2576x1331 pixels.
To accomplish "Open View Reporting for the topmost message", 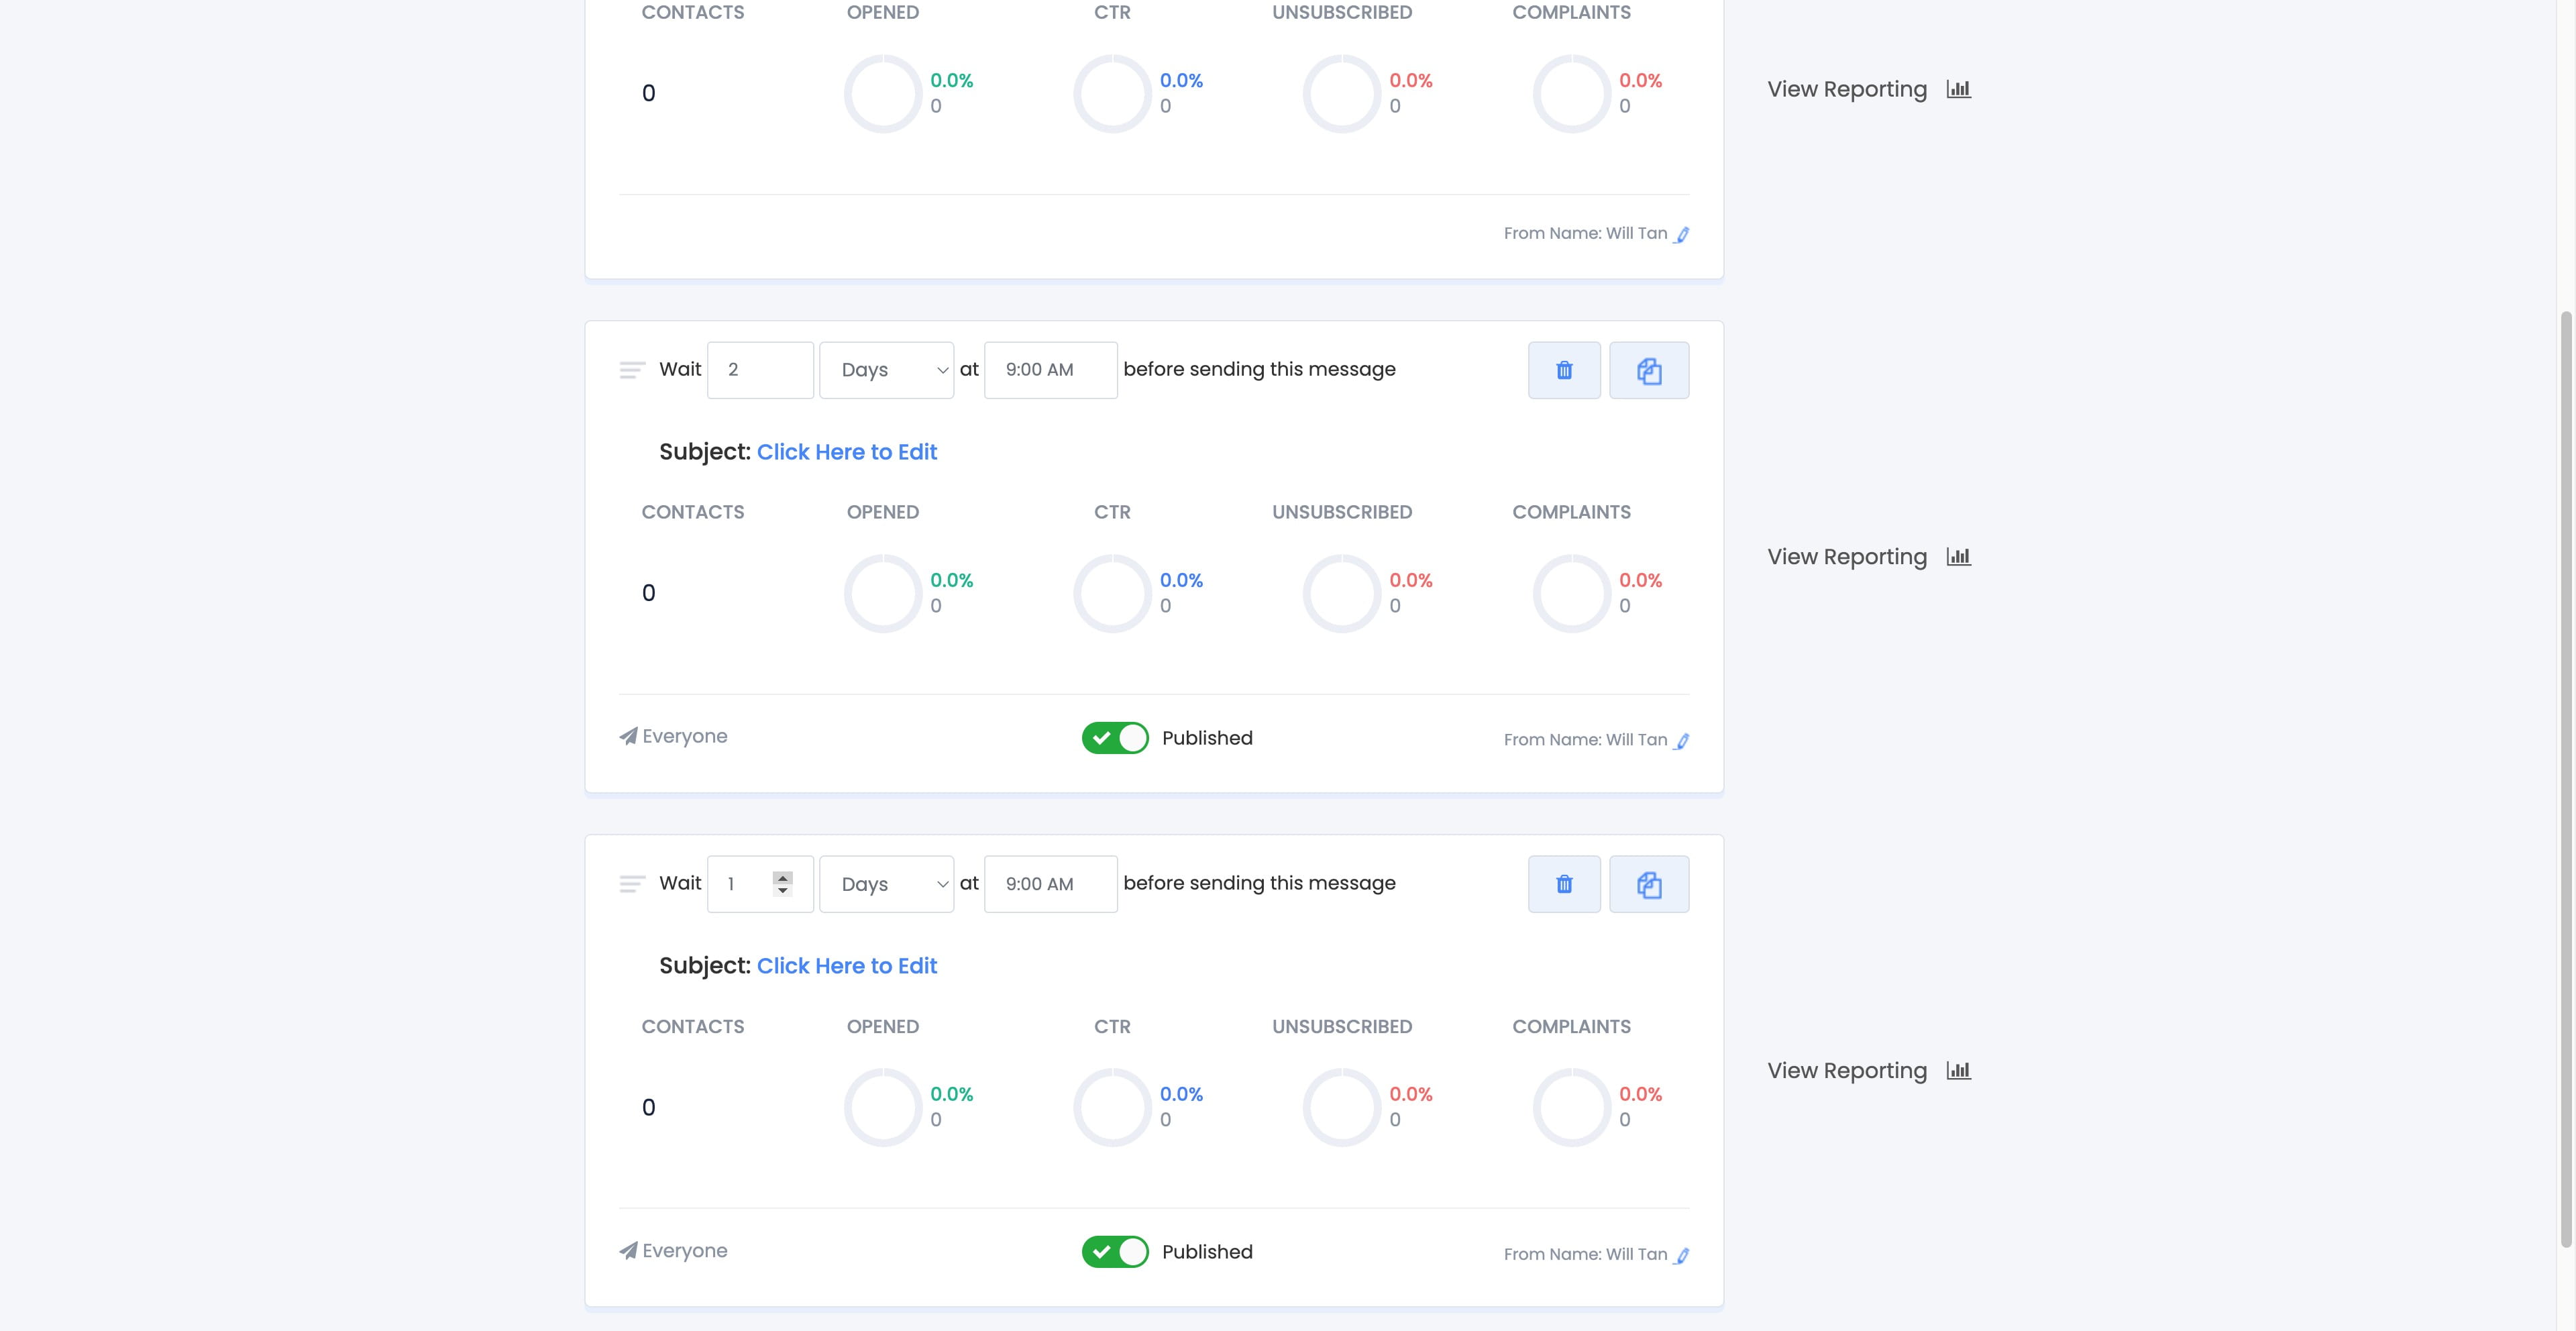I will pyautogui.click(x=1846, y=89).
